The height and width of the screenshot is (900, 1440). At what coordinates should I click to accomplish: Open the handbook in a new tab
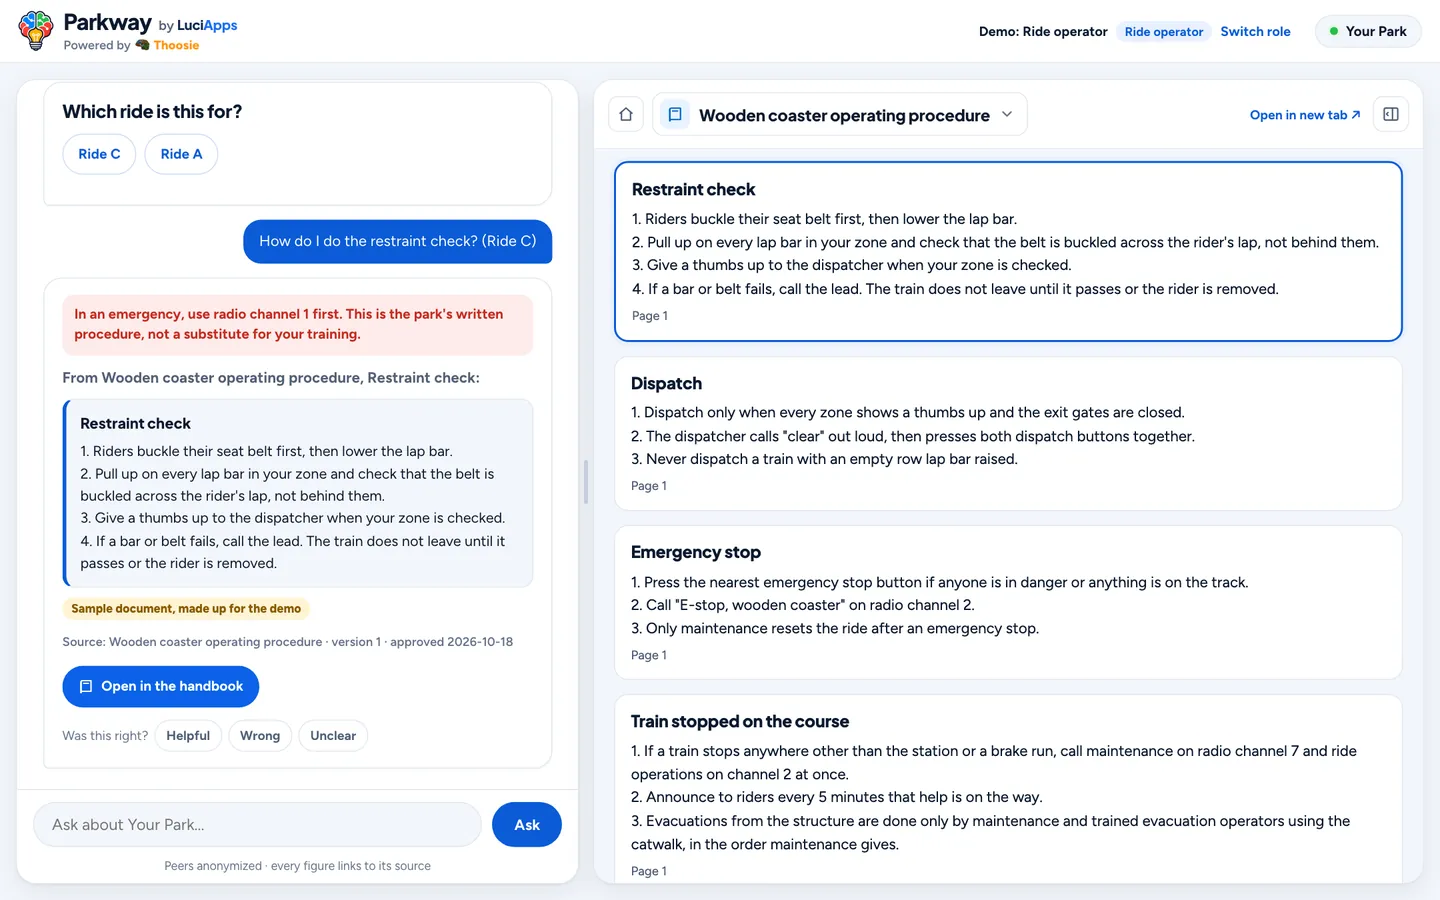click(1305, 115)
